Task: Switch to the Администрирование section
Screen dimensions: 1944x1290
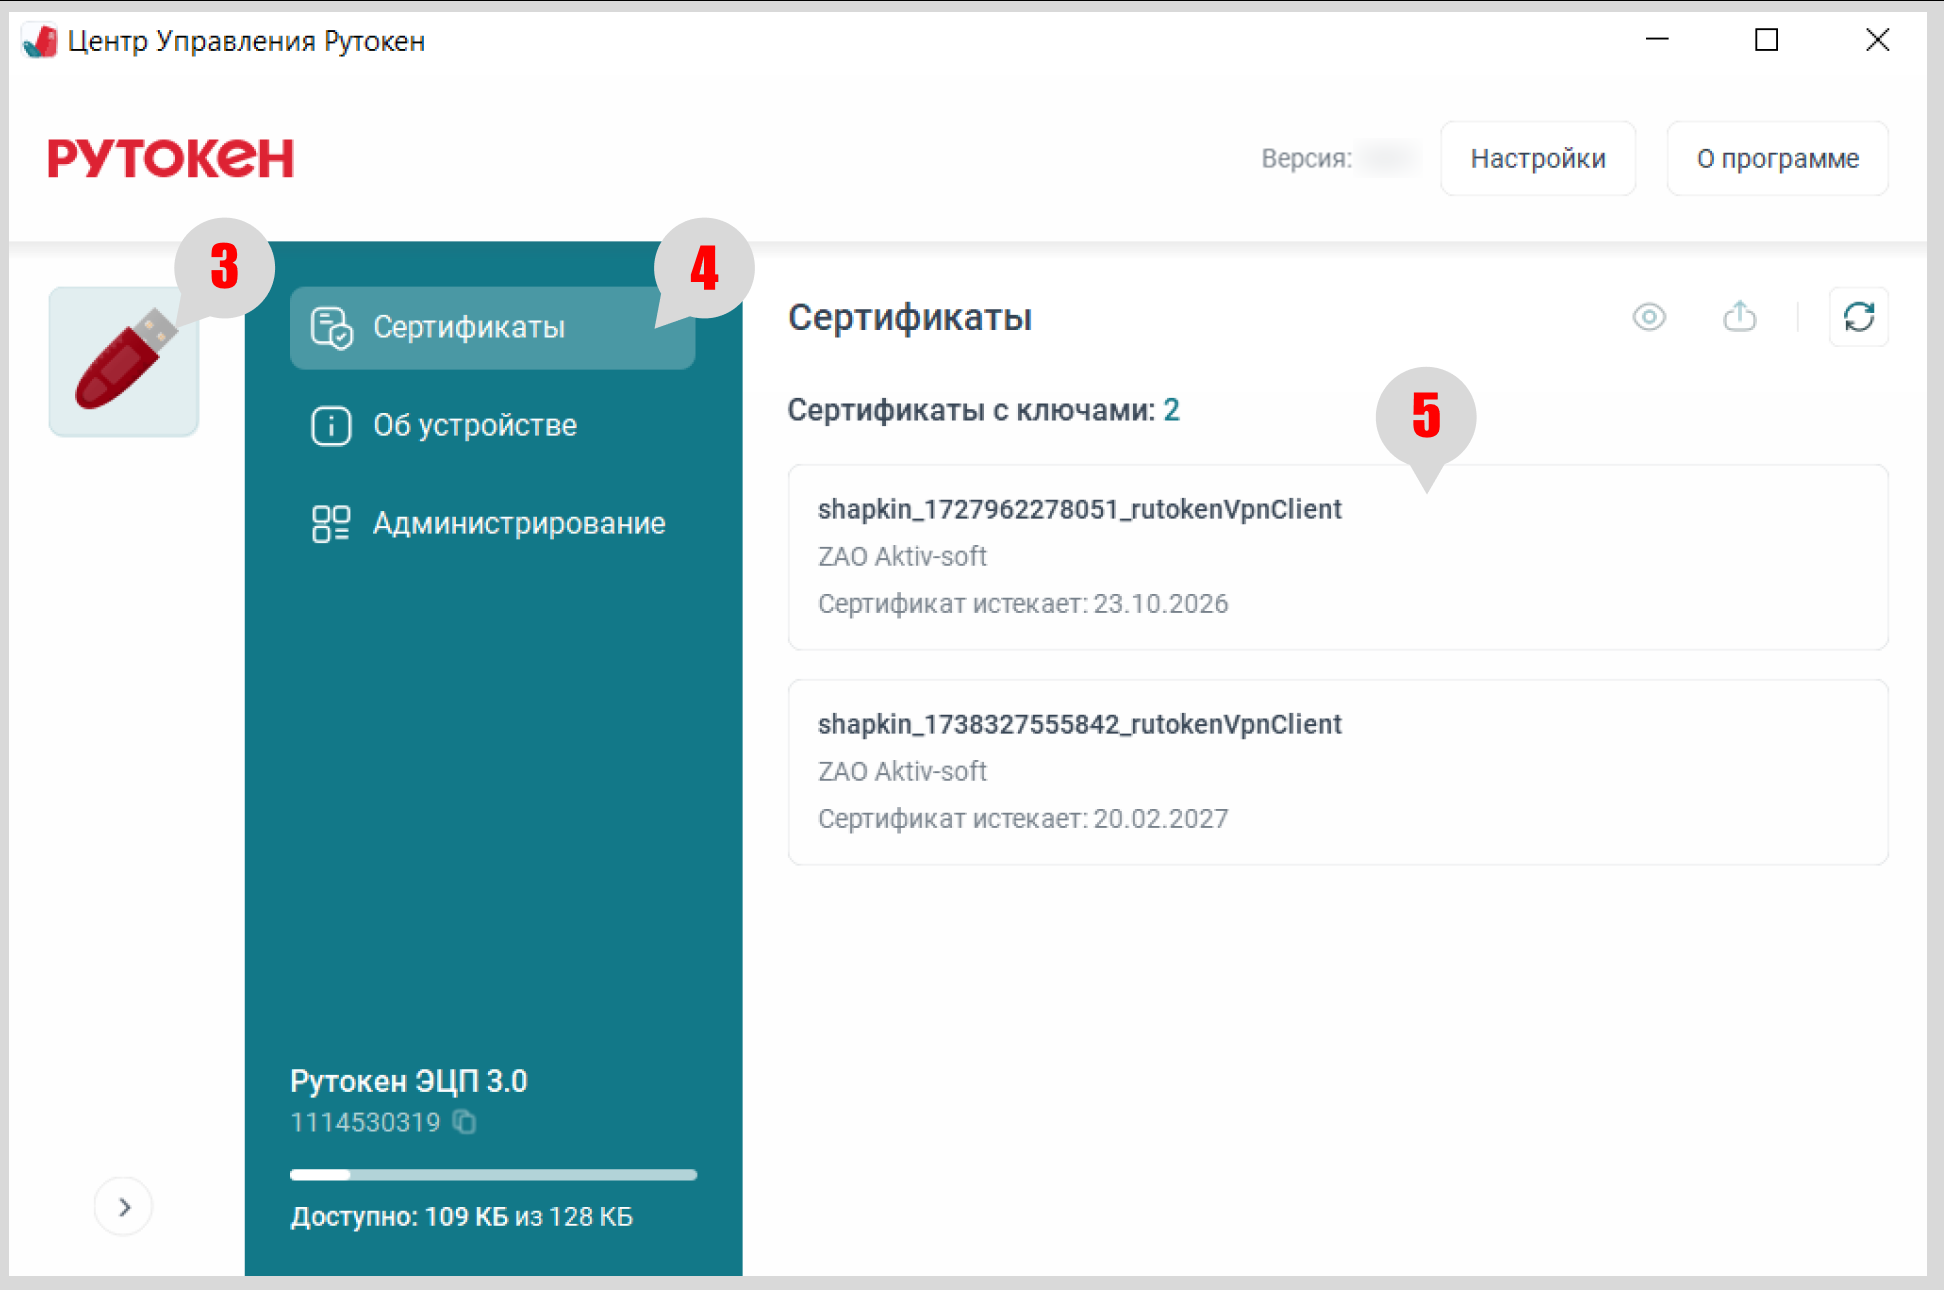Action: tap(518, 524)
